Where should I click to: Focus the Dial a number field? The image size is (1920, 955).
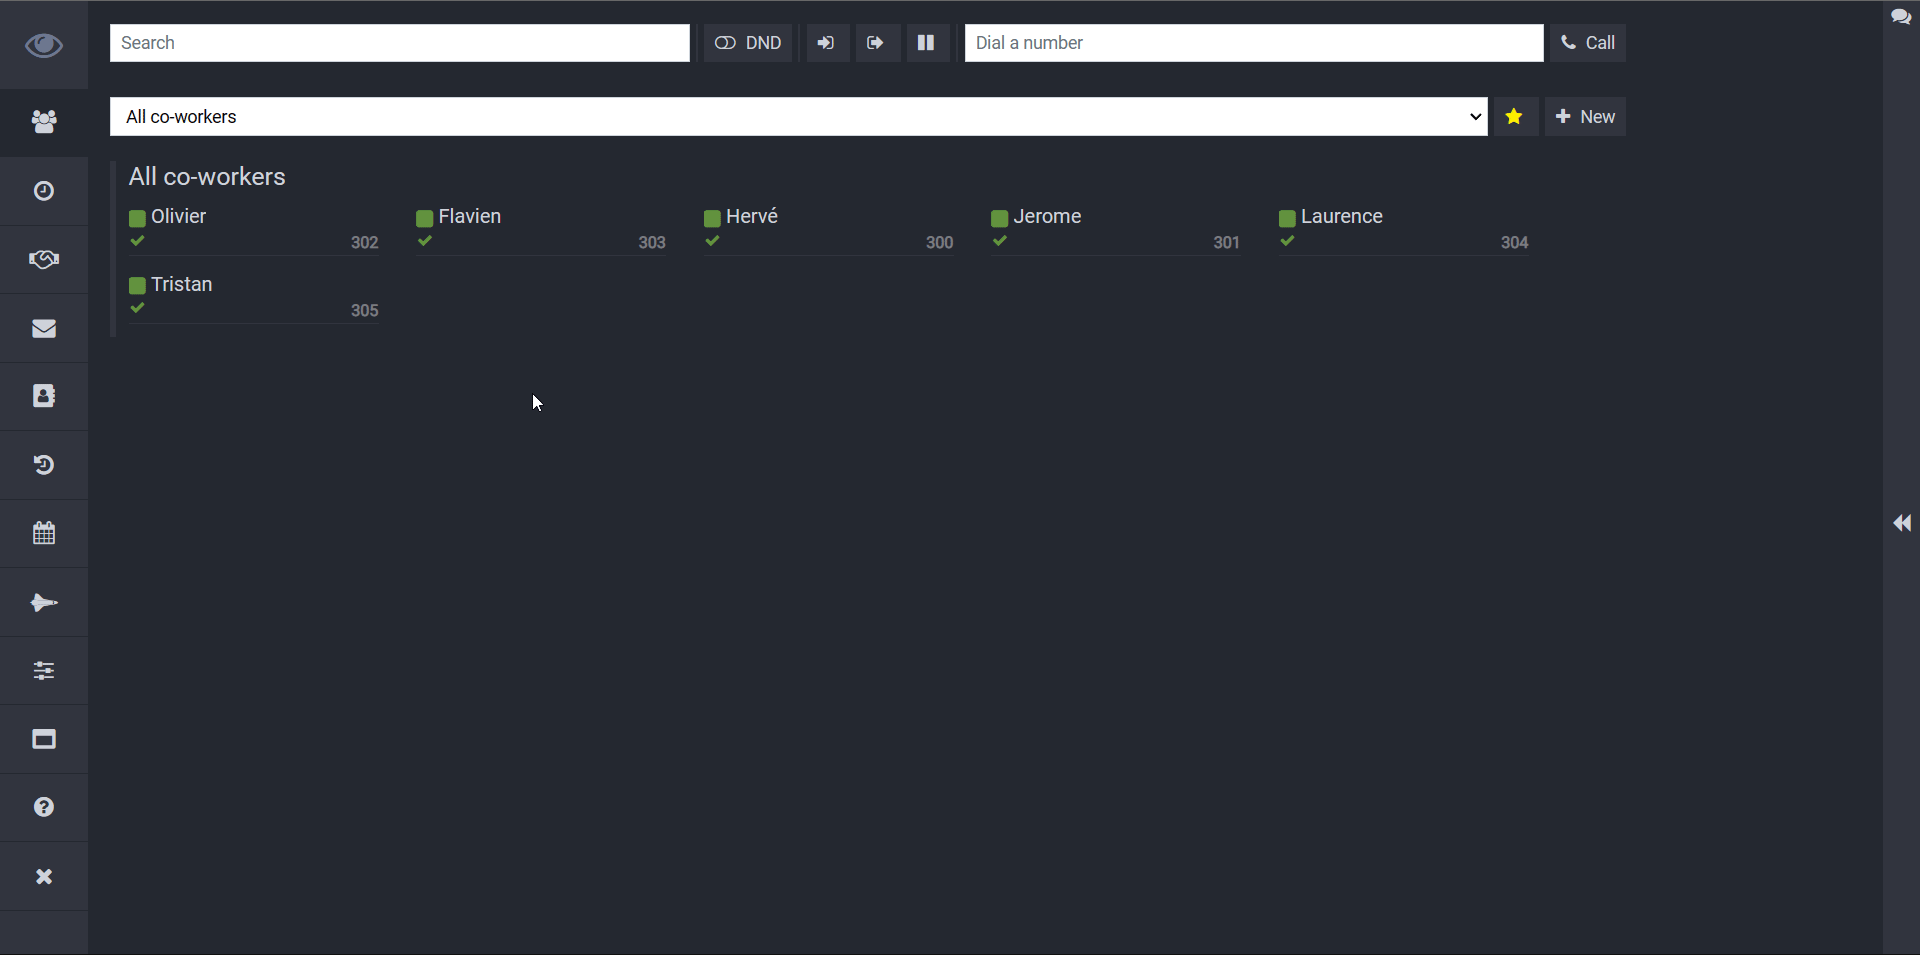[1254, 43]
